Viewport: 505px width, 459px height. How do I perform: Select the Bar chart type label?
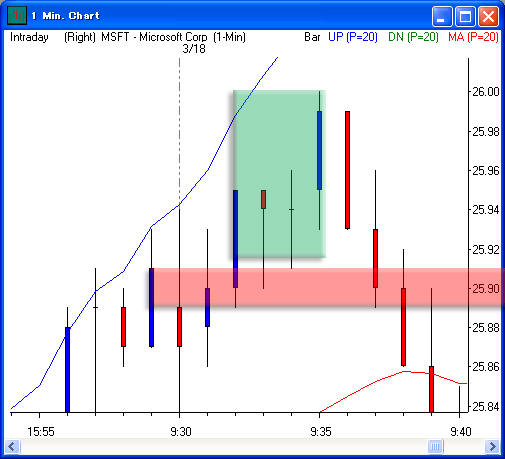click(312, 37)
